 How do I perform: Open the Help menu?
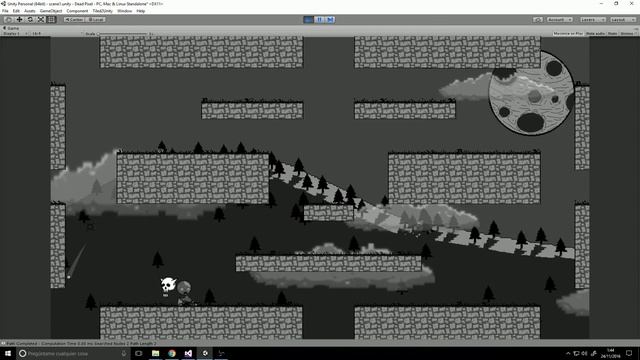[x=141, y=11]
